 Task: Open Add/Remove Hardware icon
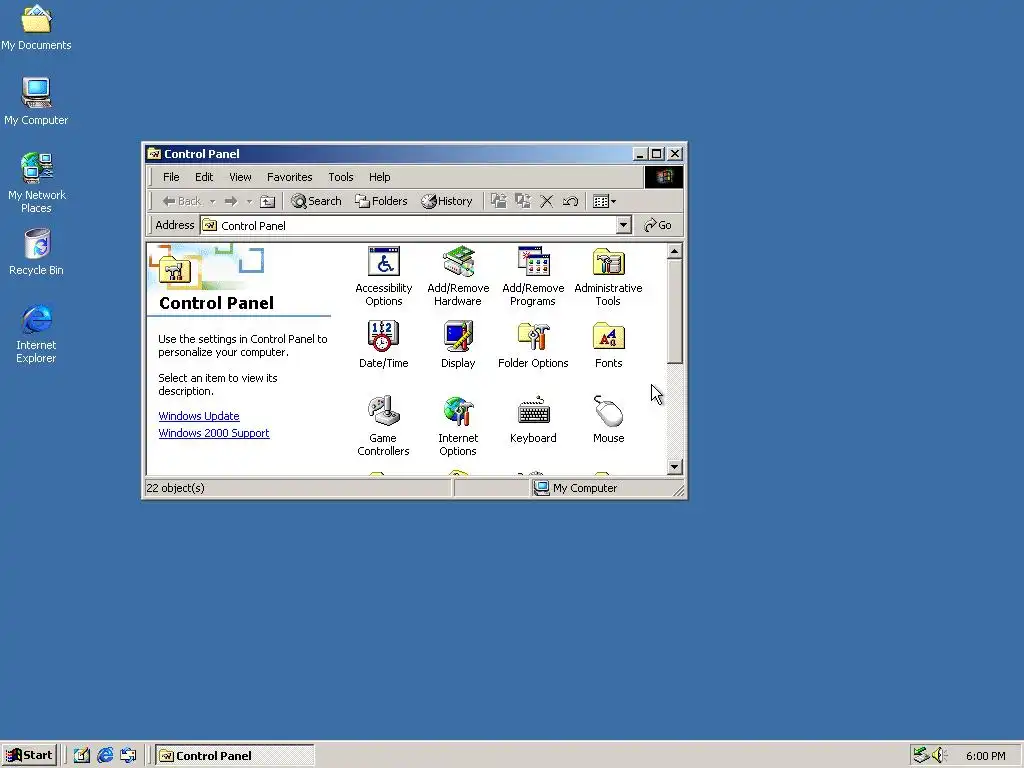(458, 276)
